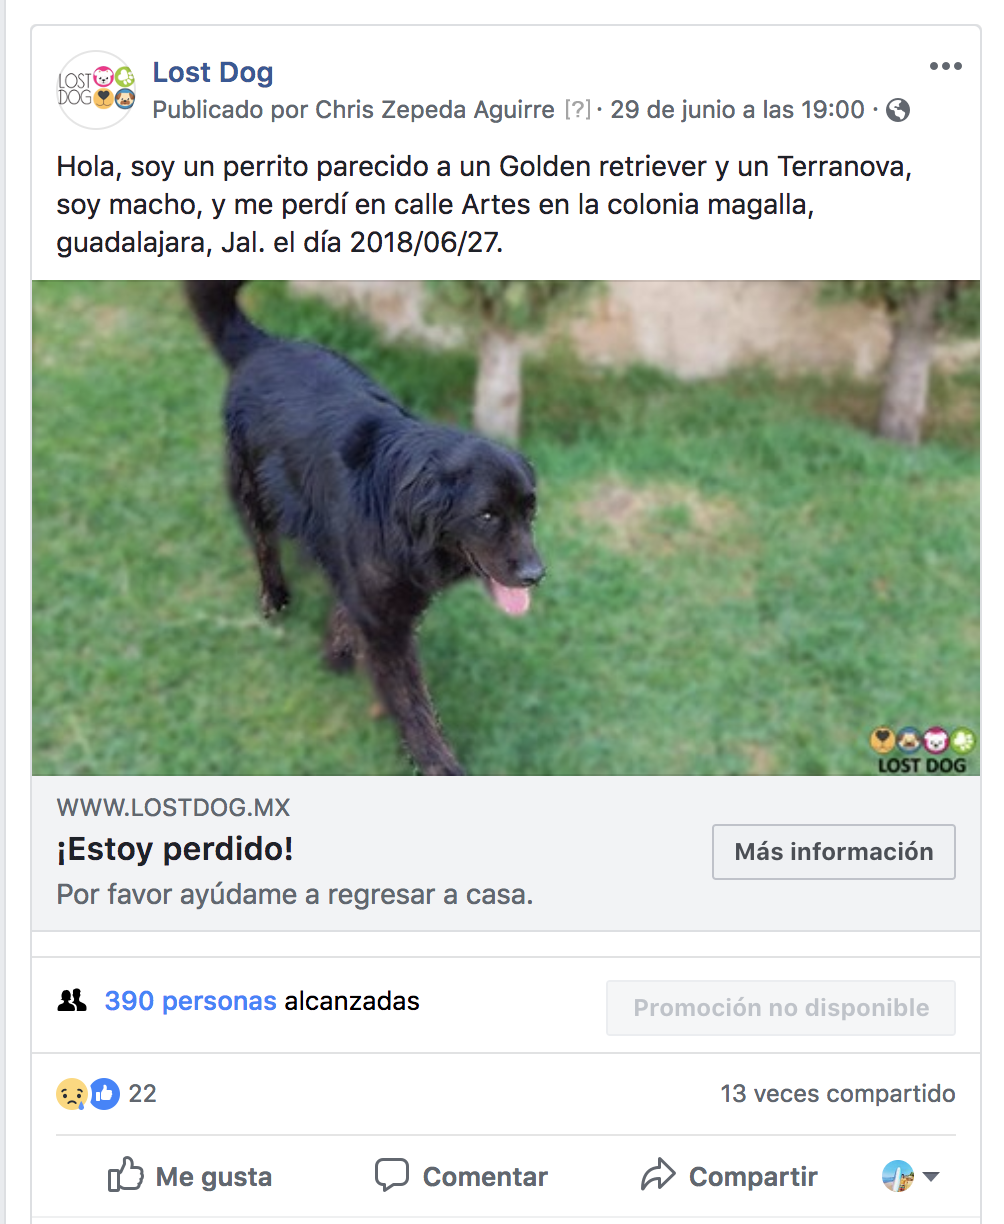Open the black dog photo
The height and width of the screenshot is (1224, 1004).
coord(506,528)
